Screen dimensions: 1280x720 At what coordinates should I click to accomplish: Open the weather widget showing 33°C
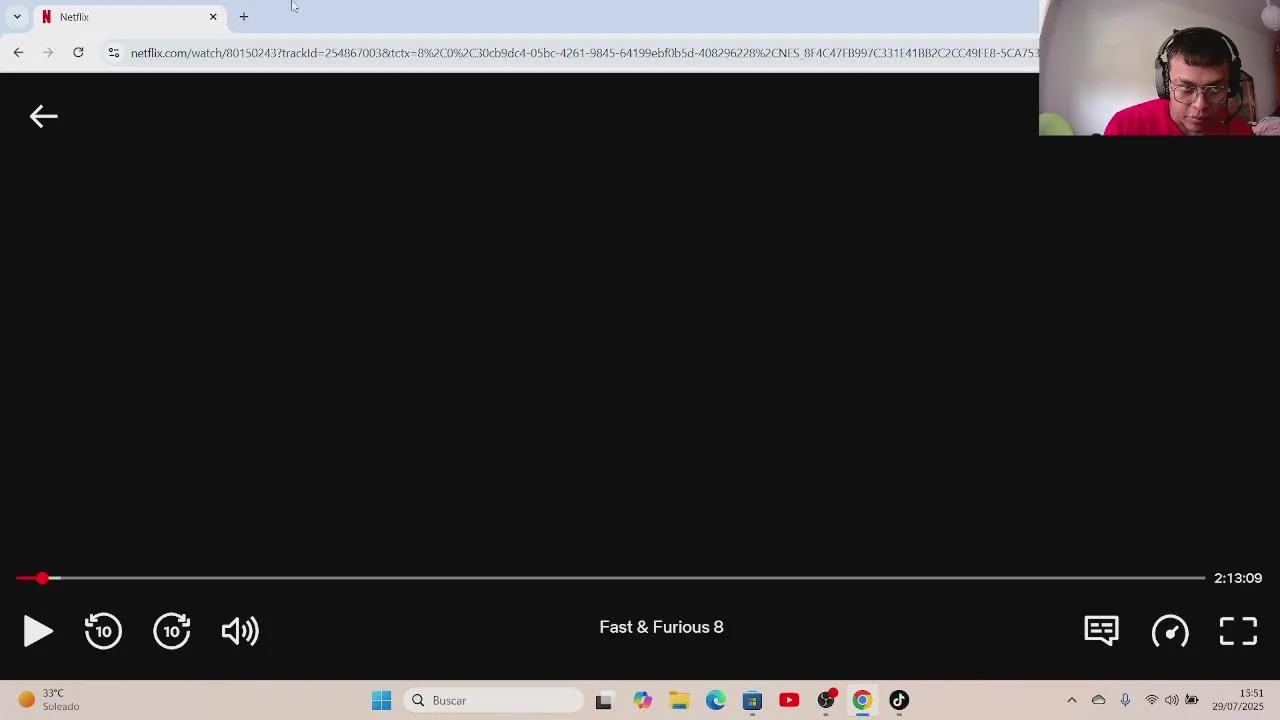[50, 700]
